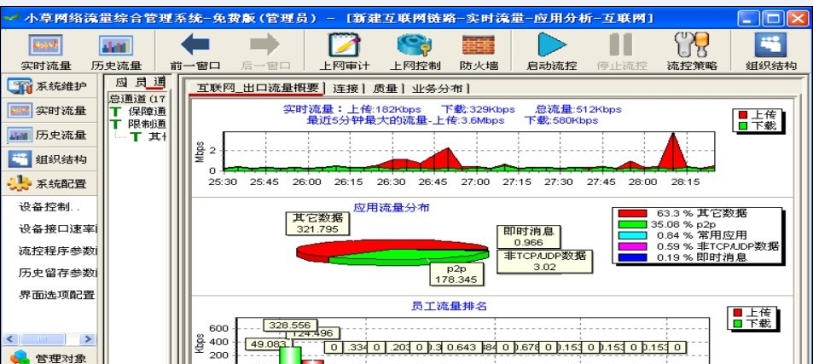Image resolution: width=813 pixels, height=364 pixels.
Task: Switch to the 质量 tab
Action: [385, 89]
